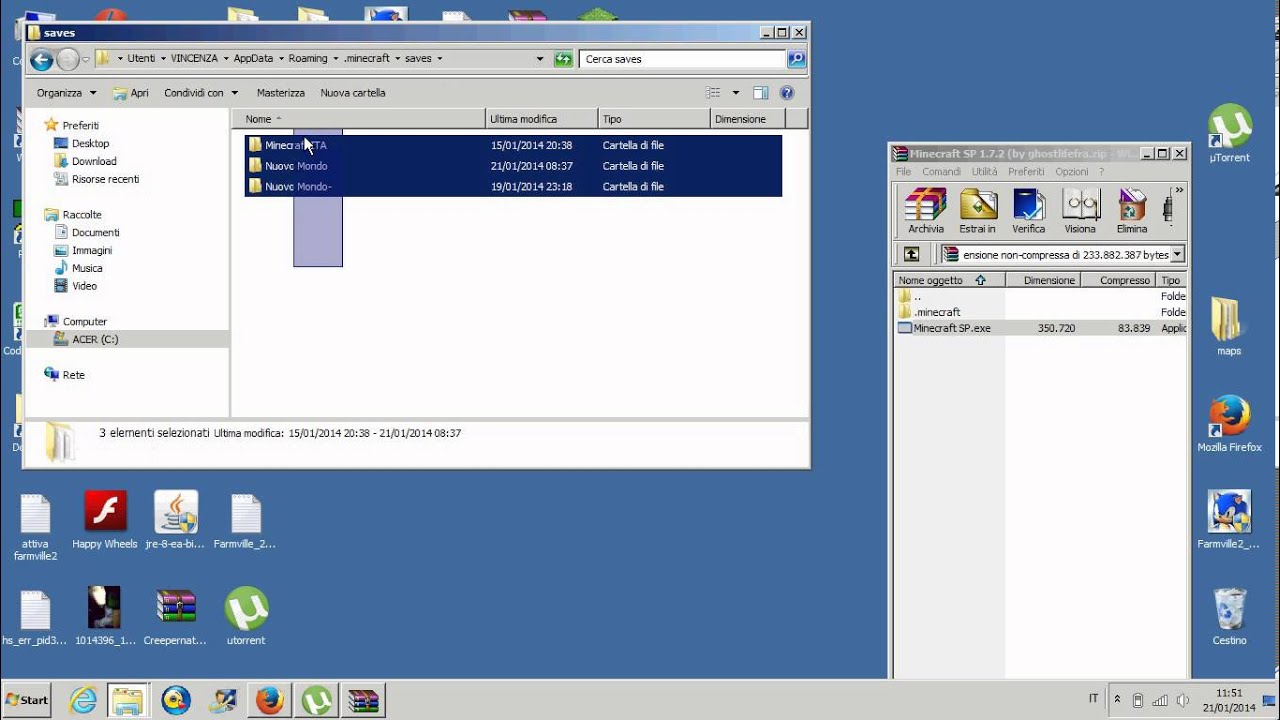This screenshot has height=720, width=1280.
Task: Open the Organizza dropdown menu
Action: [66, 93]
